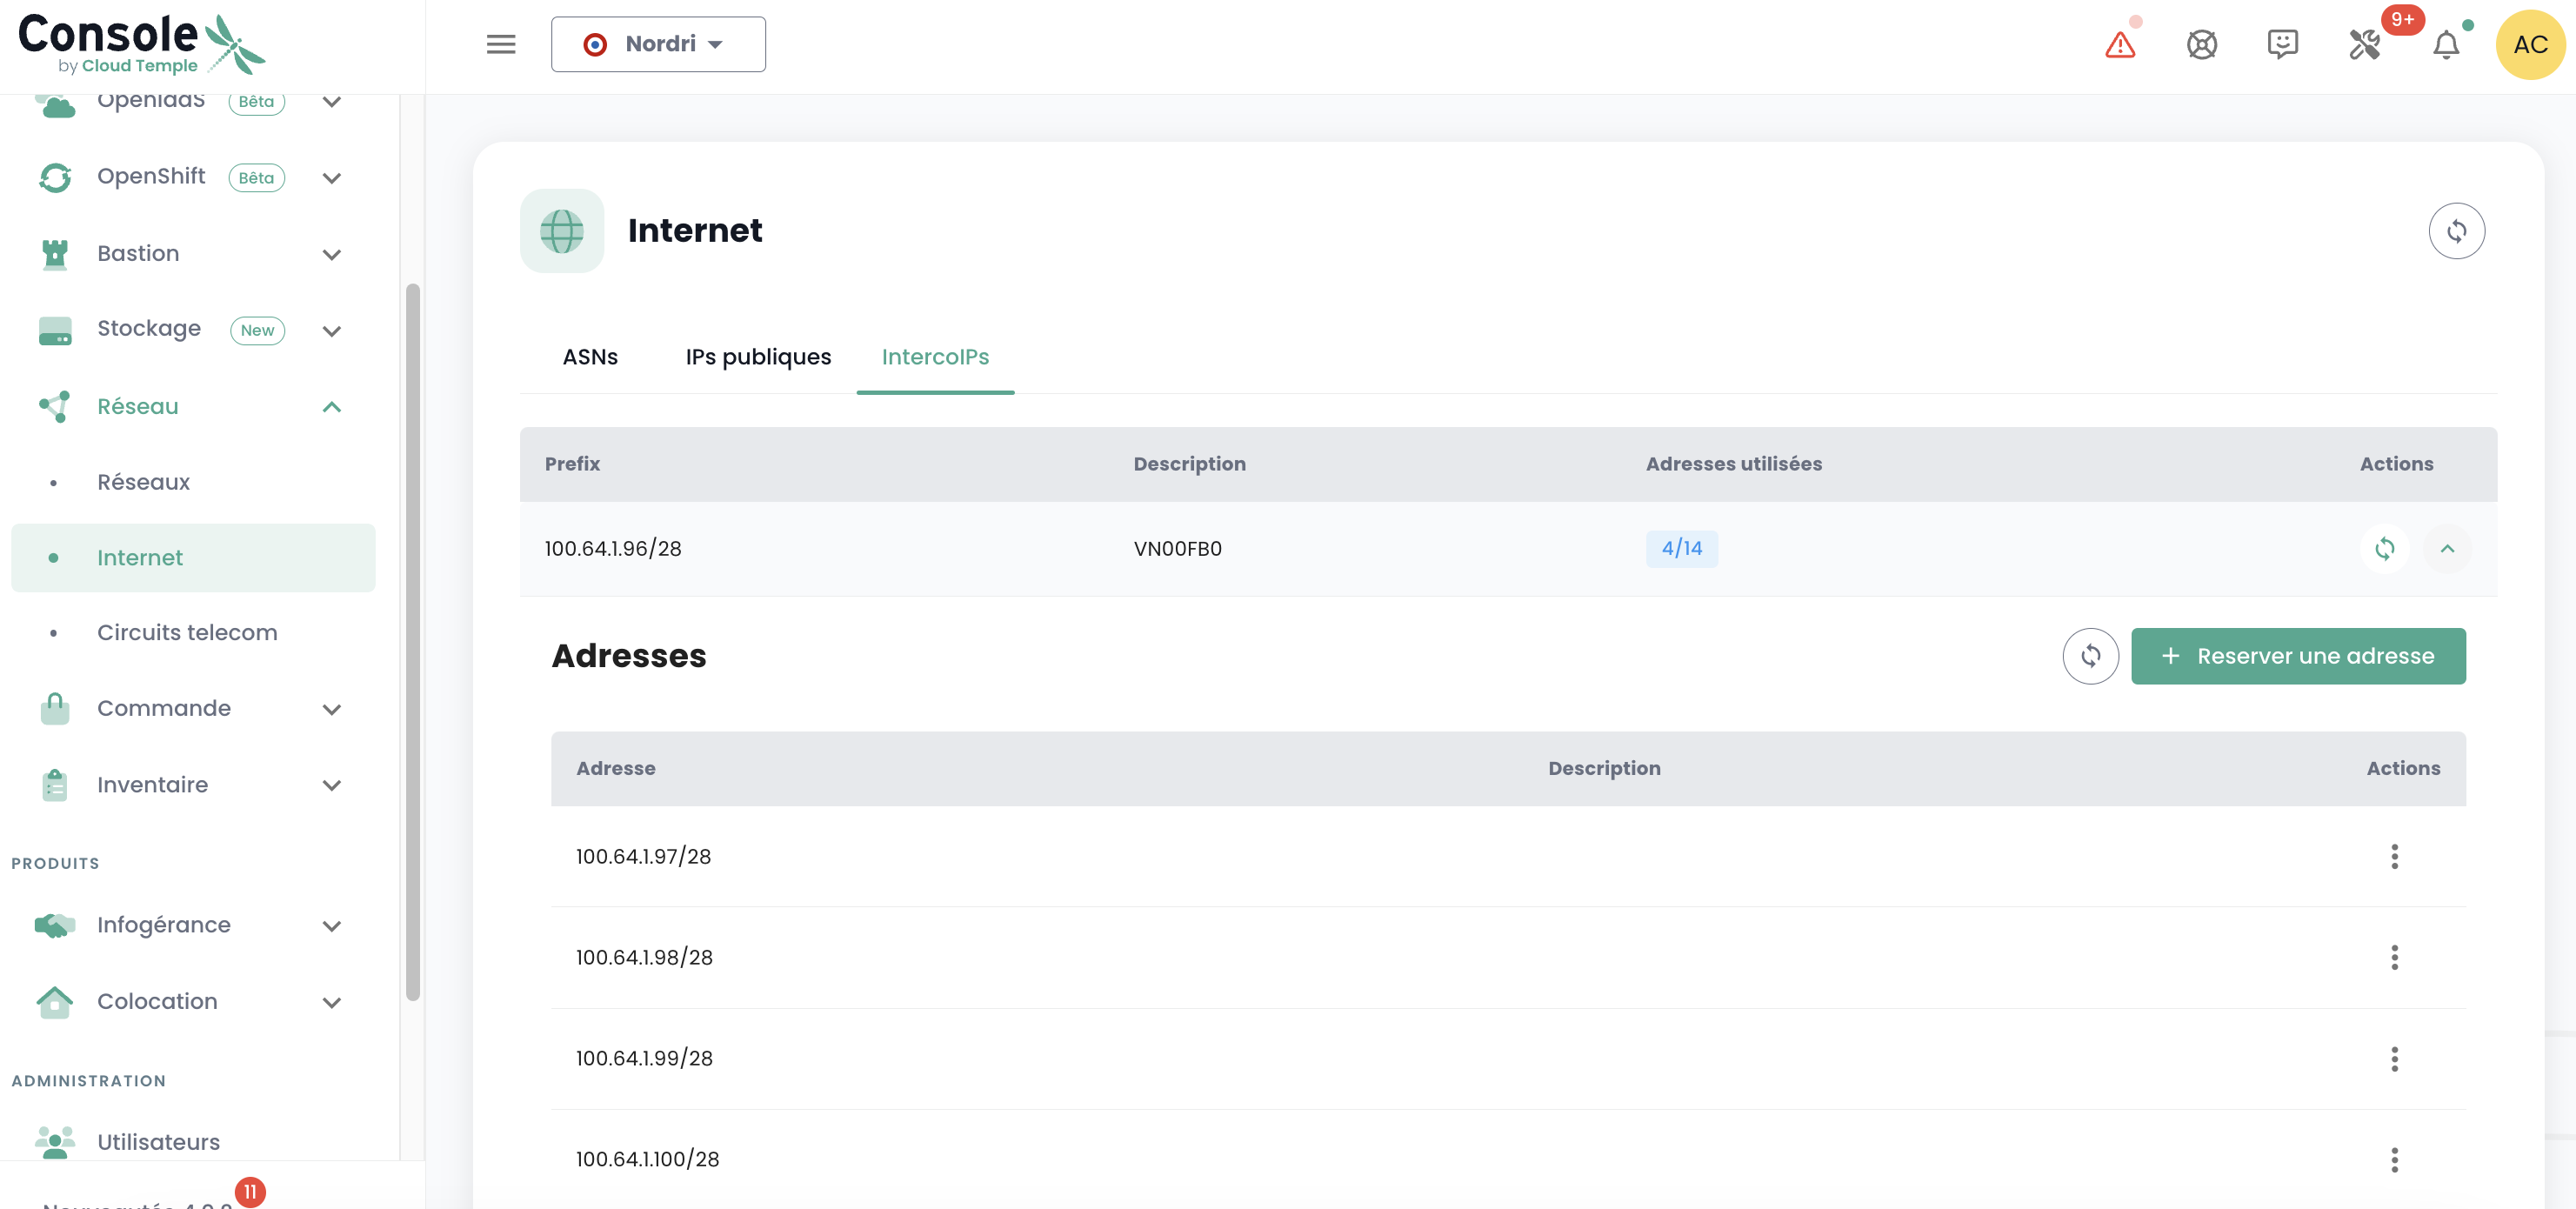Open the support lifebuoy icon
Screen dimensions: 2576x1209
click(x=2201, y=45)
